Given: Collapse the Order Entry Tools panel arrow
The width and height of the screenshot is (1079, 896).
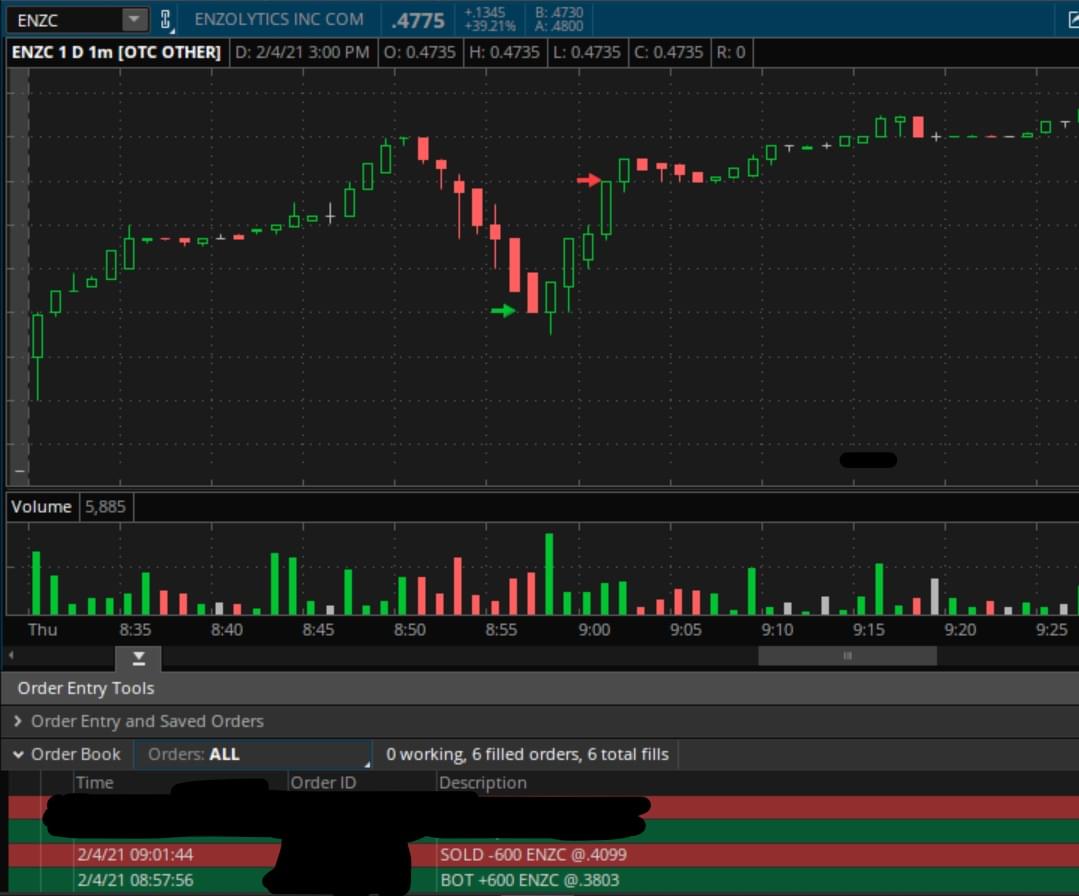Looking at the screenshot, I should [x=138, y=659].
